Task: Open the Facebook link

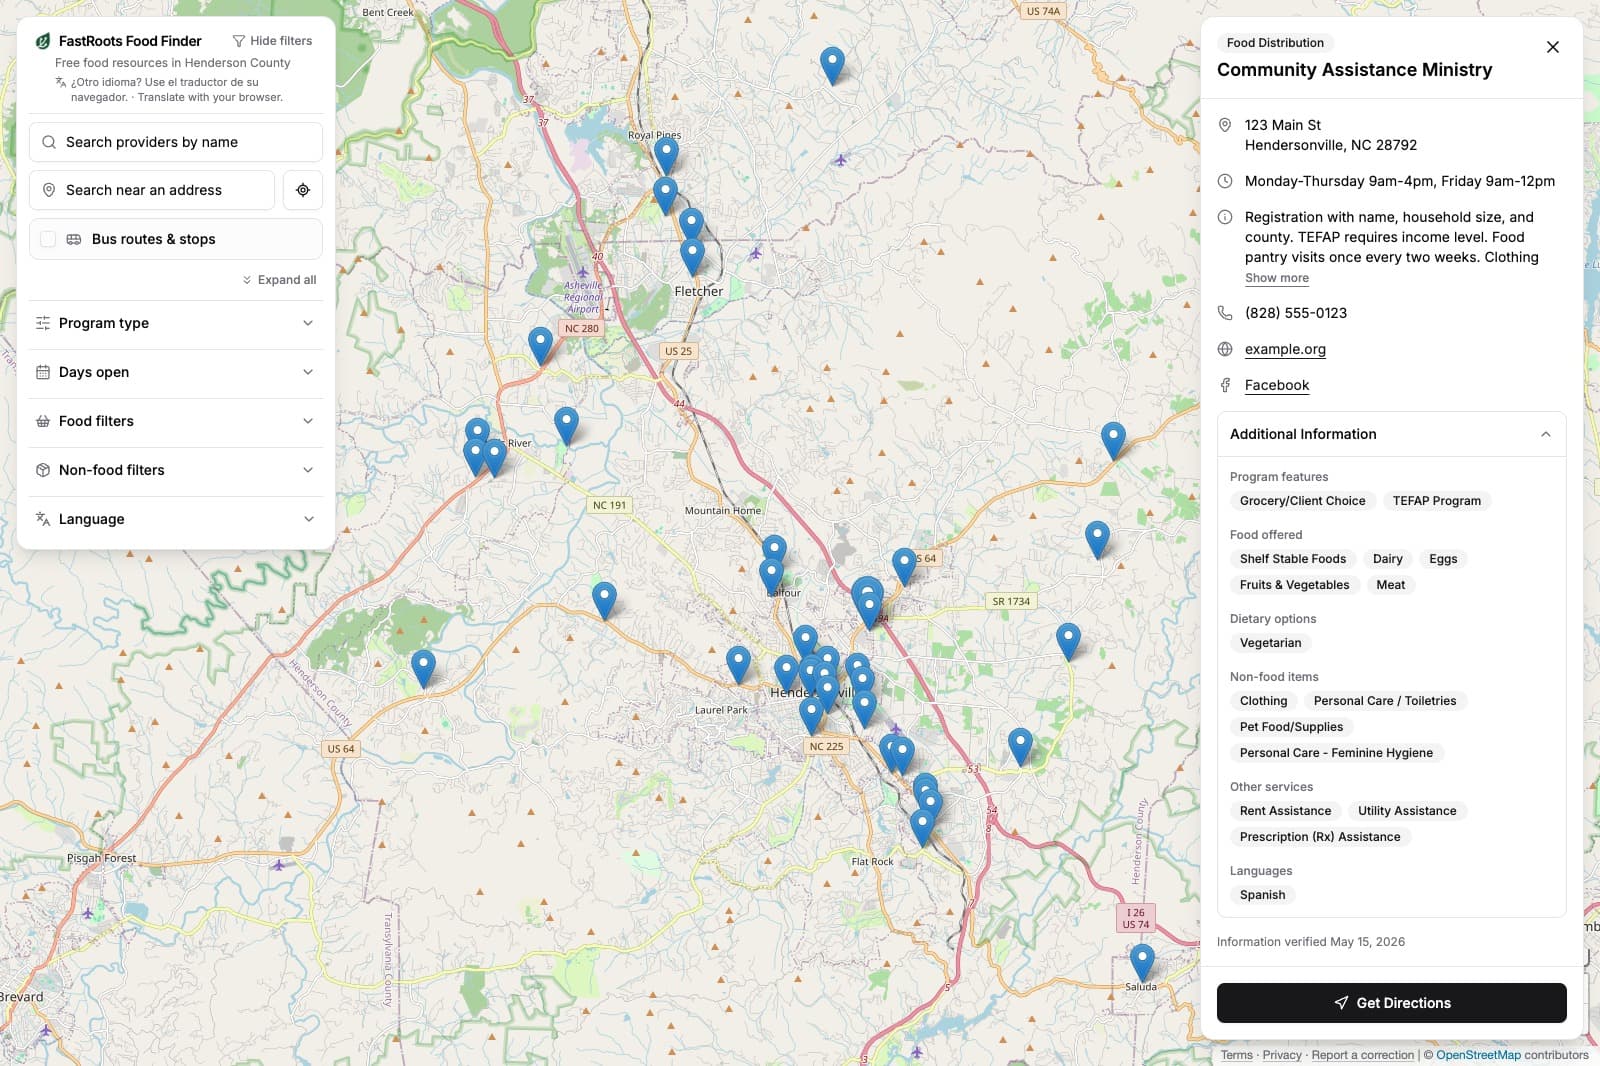Action: coord(1277,385)
